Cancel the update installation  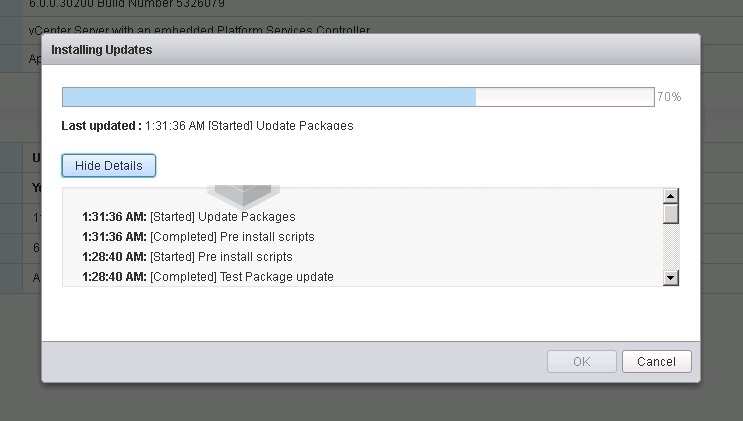[656, 362]
